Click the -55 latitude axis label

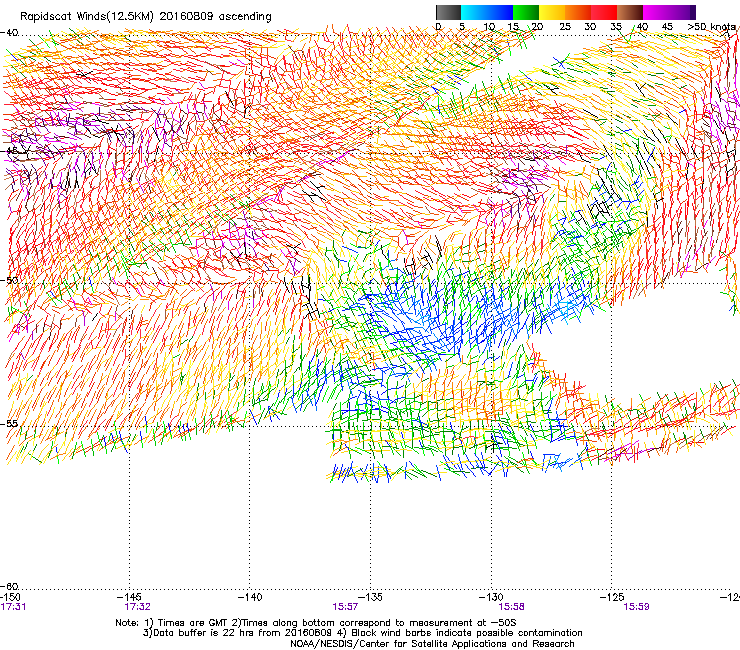pyautogui.click(x=9, y=424)
